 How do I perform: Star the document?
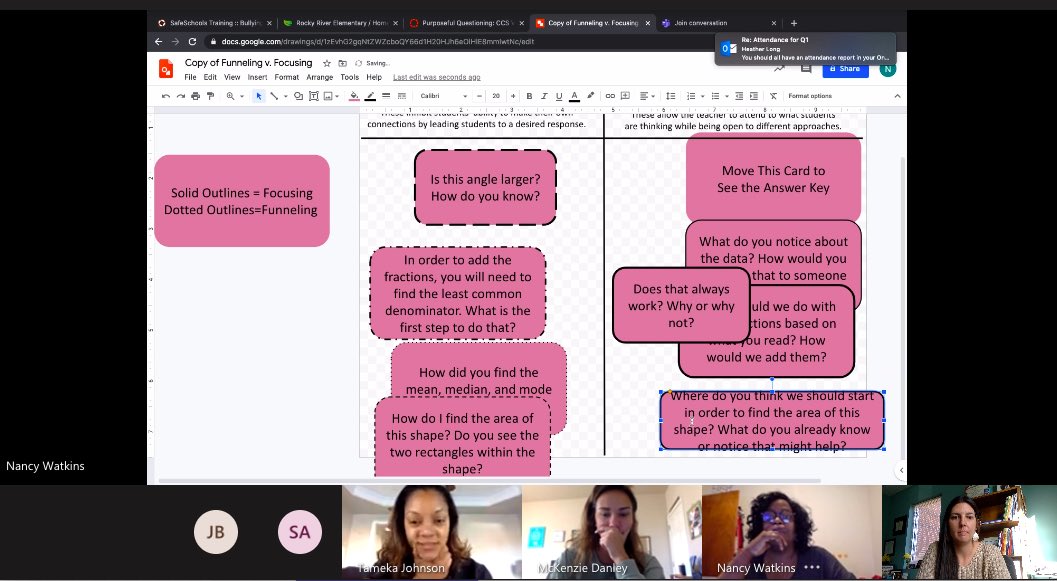tap(327, 63)
